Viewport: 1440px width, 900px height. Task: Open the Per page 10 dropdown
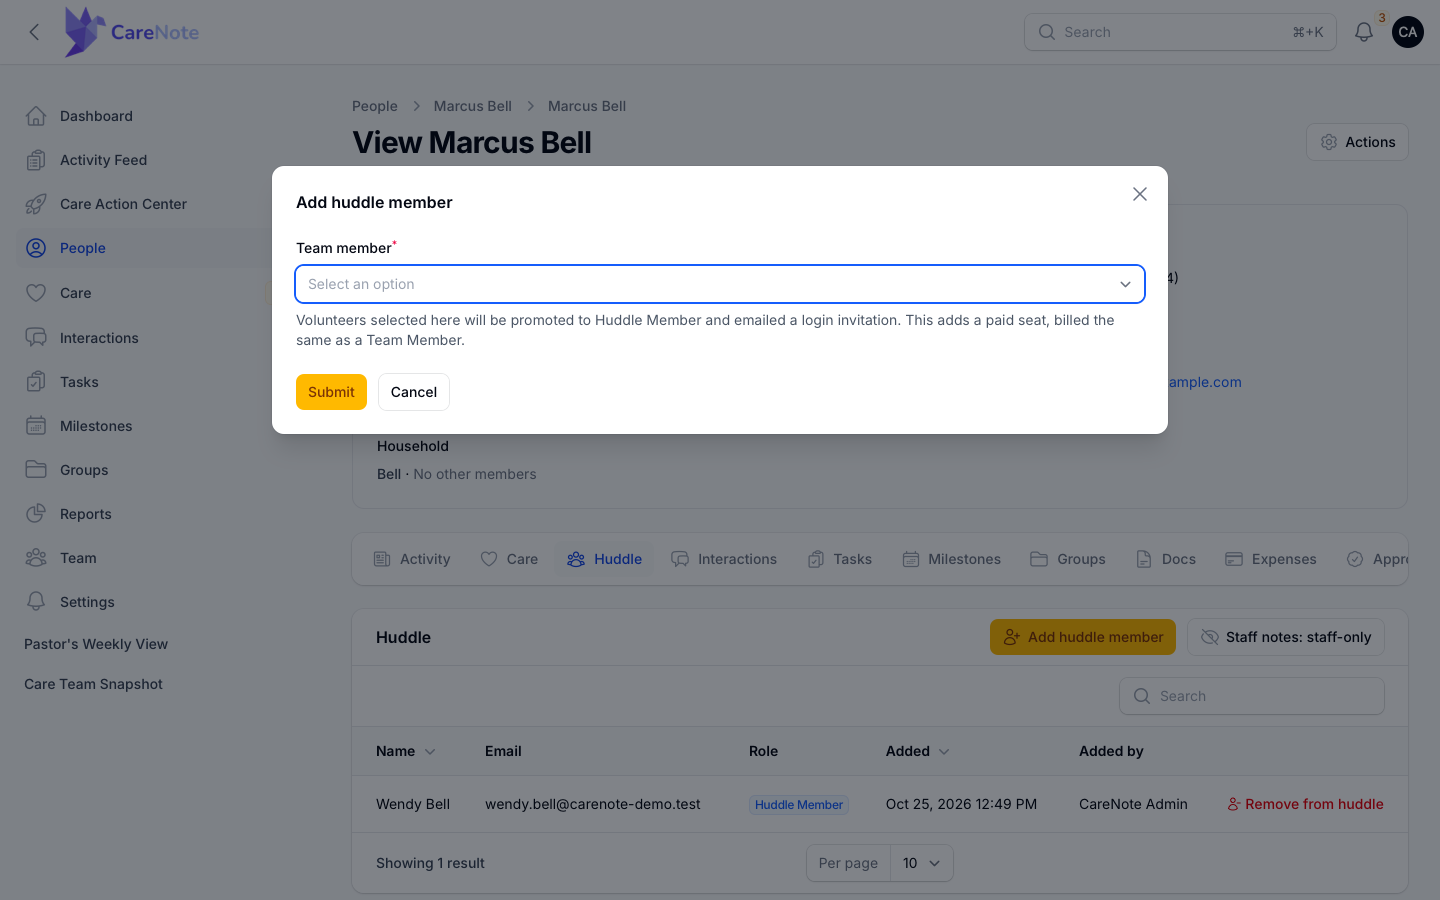click(x=921, y=863)
